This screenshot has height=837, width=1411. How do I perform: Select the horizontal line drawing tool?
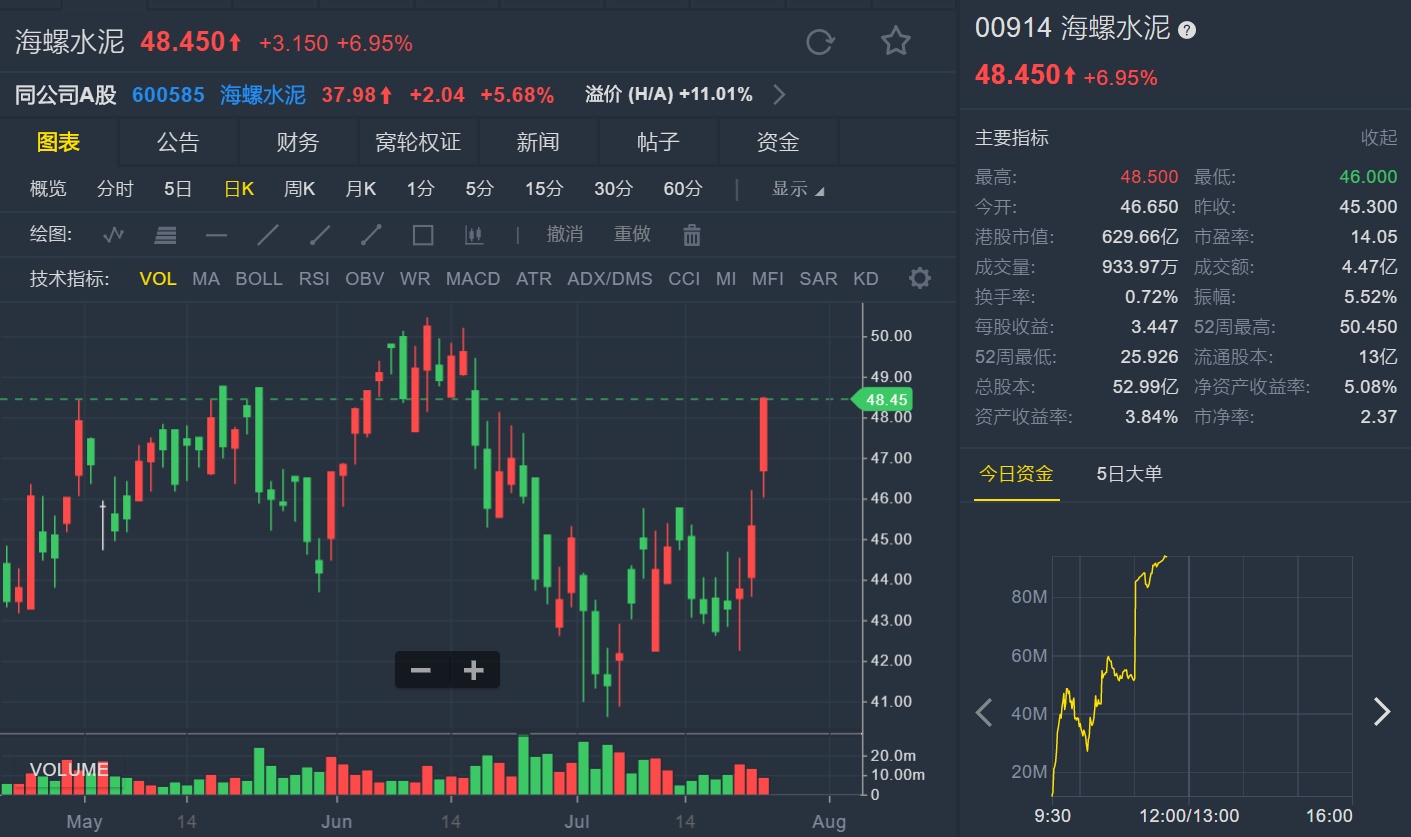click(x=216, y=235)
